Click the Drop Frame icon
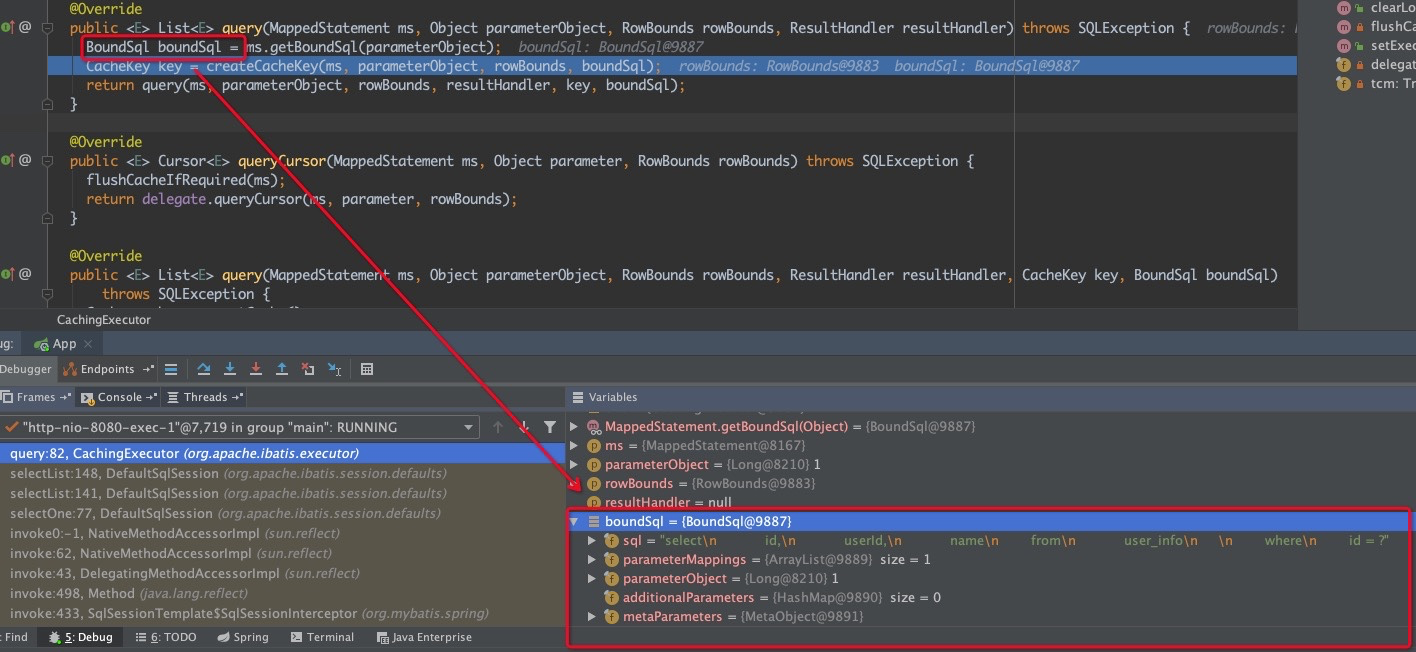 click(308, 369)
